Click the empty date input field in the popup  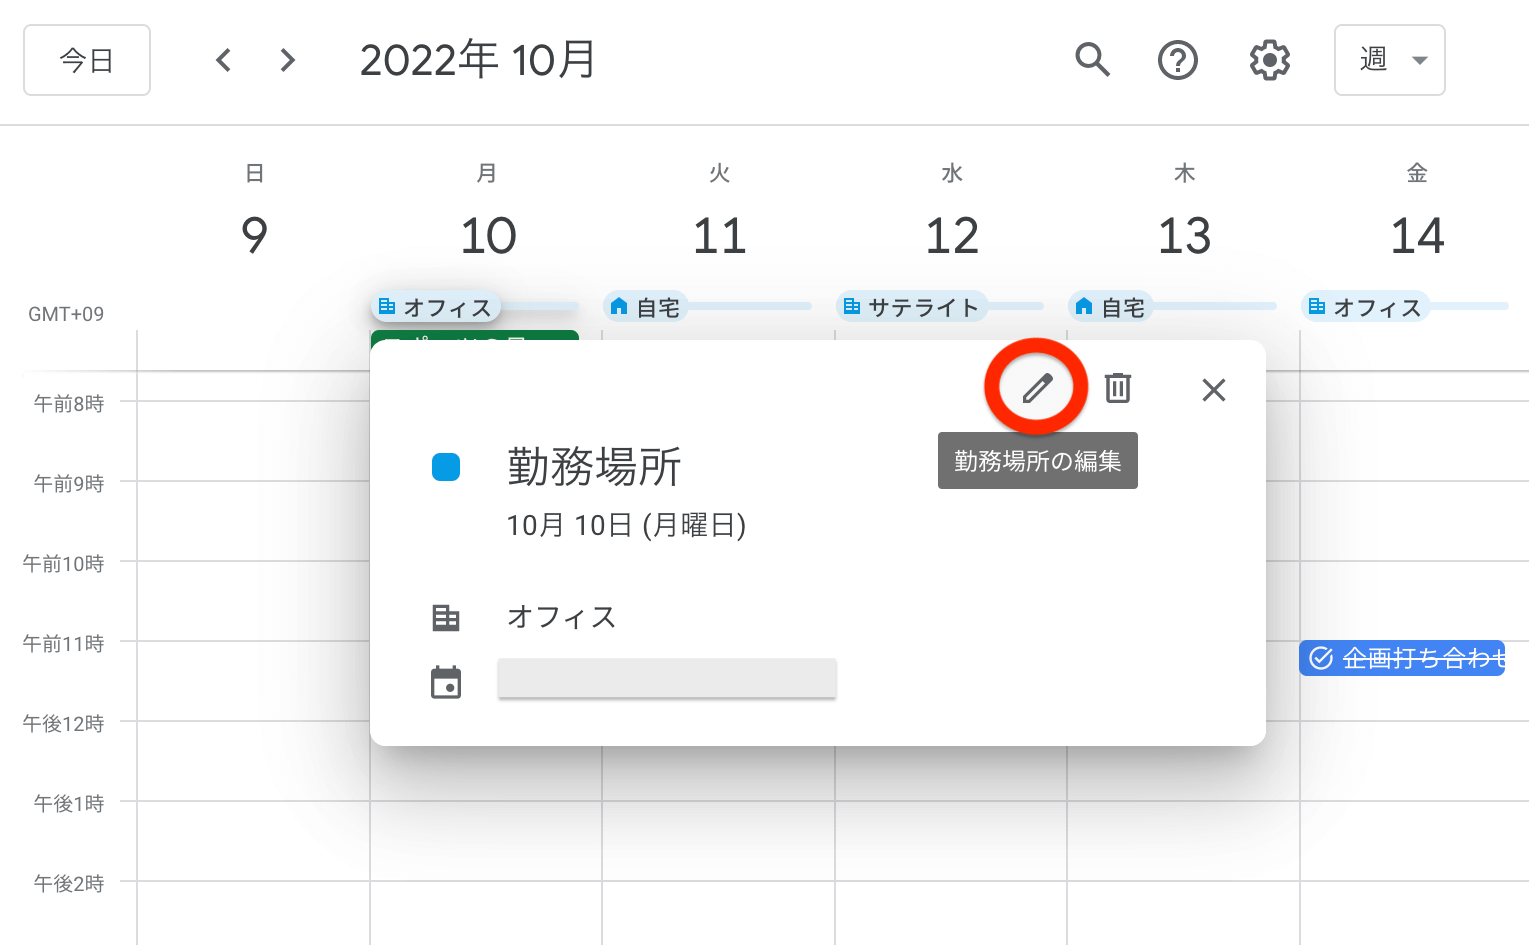(666, 678)
